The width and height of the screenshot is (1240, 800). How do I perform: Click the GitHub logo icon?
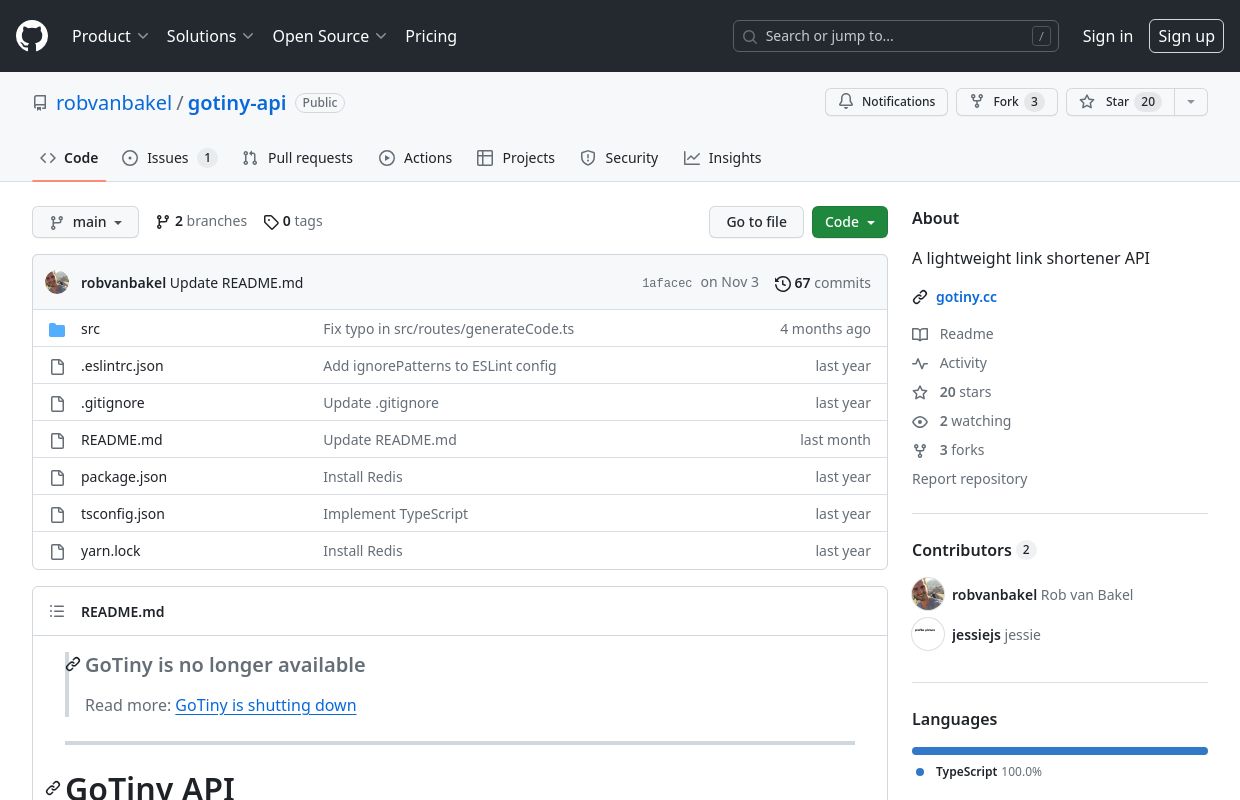coord(32,36)
